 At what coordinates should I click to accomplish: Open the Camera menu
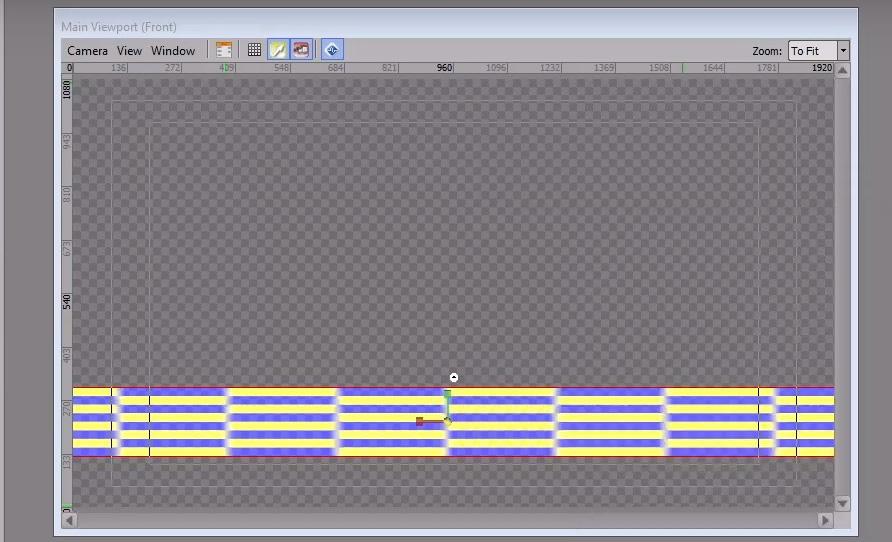pyautogui.click(x=87, y=51)
